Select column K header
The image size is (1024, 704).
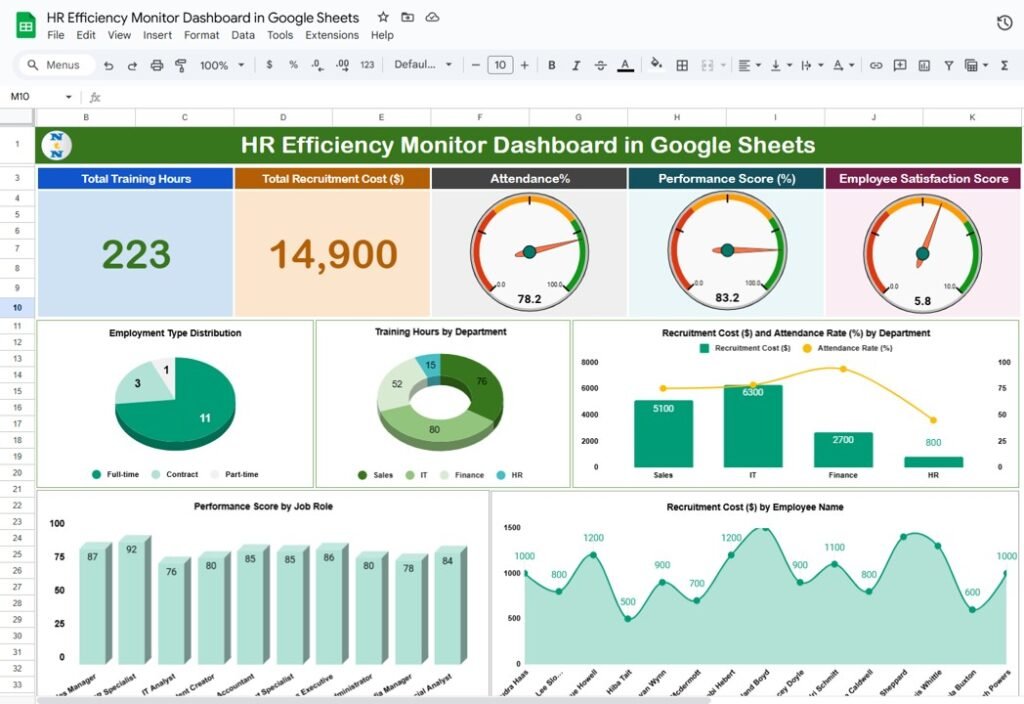click(x=972, y=117)
